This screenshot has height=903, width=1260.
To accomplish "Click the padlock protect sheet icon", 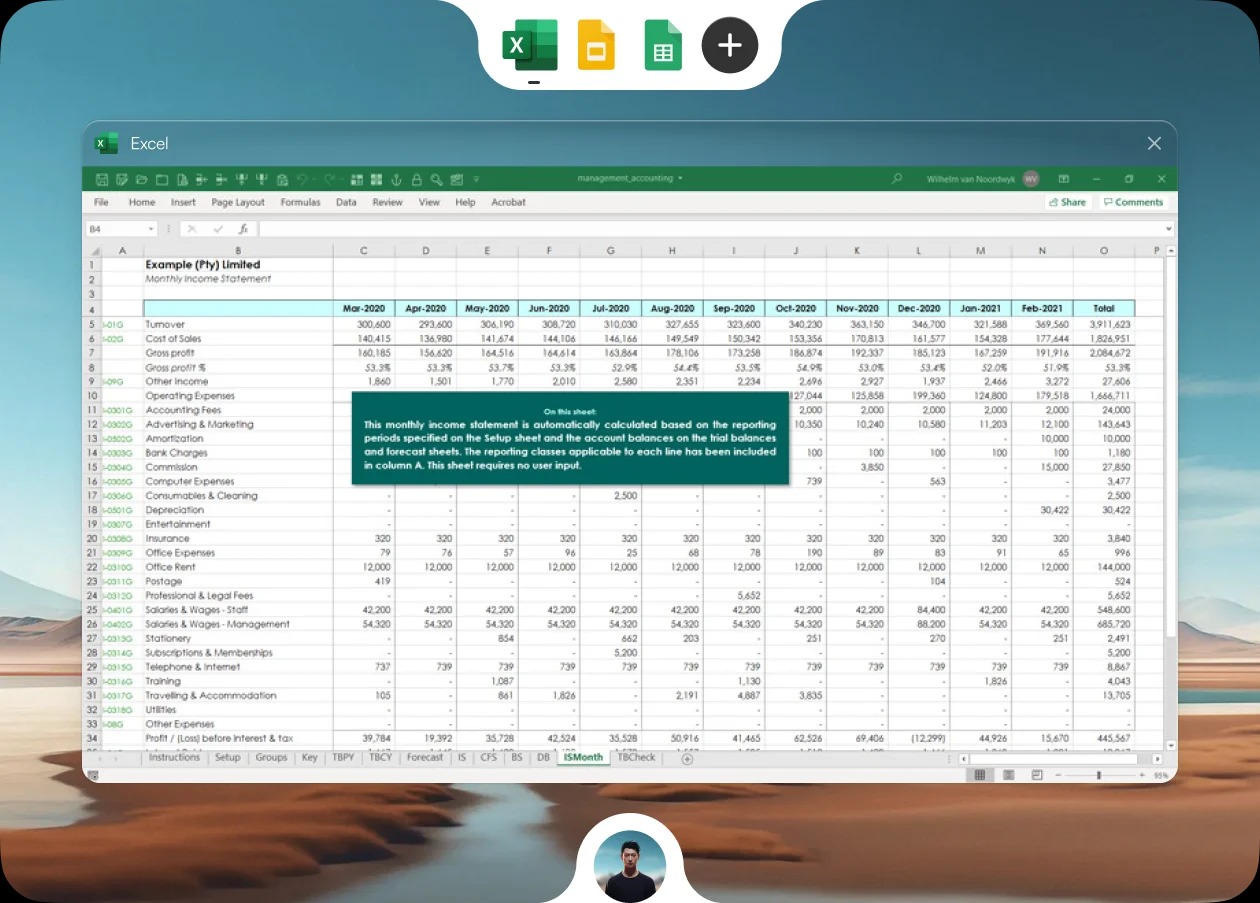I will point(416,179).
